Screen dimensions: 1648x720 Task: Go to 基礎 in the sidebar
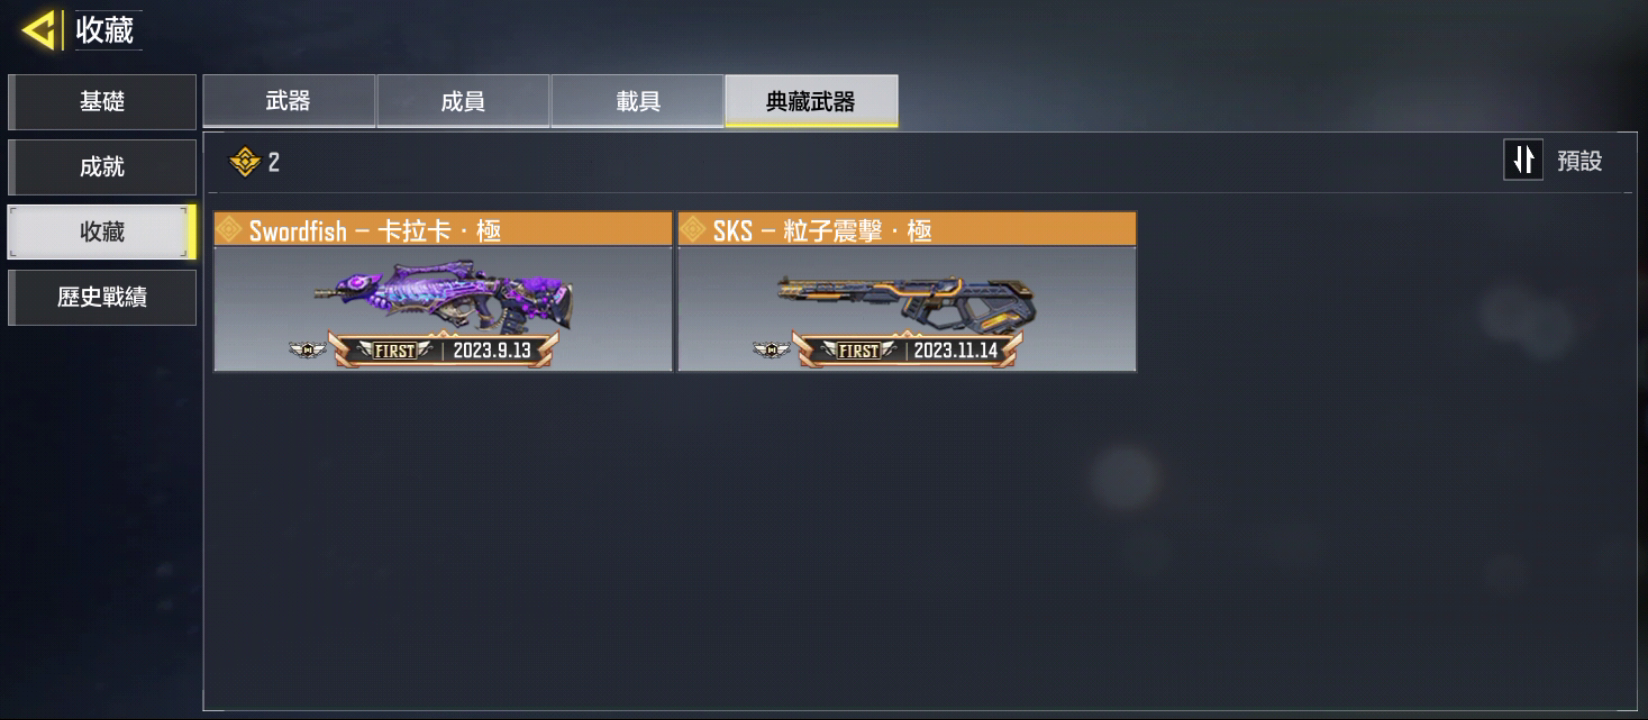coord(102,102)
